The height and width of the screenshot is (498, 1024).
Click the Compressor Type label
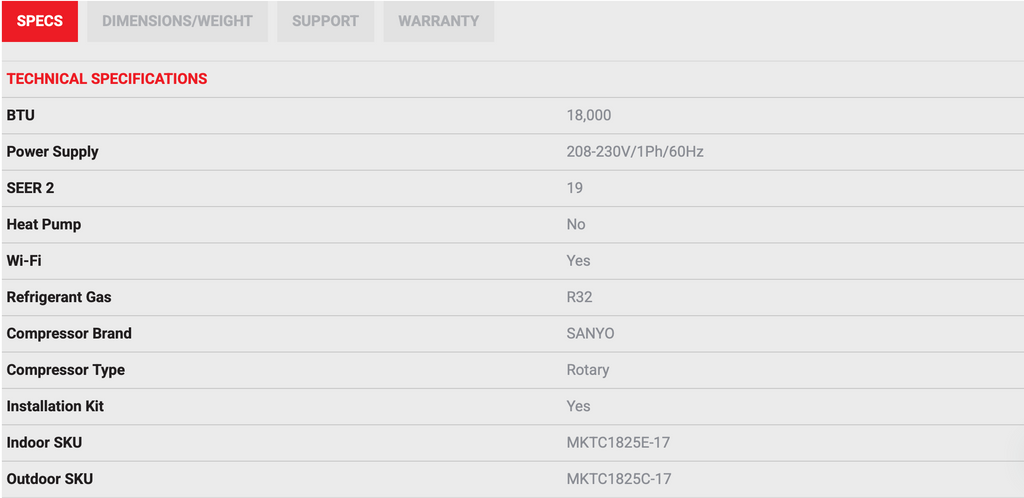[x=66, y=370]
